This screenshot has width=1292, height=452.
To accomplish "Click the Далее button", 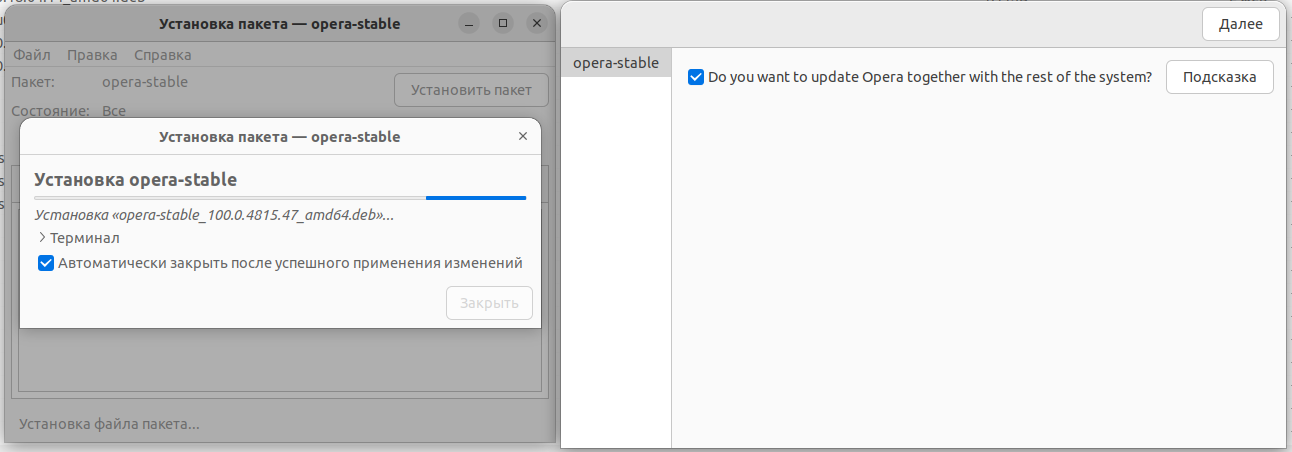I will pyautogui.click(x=1240, y=25).
